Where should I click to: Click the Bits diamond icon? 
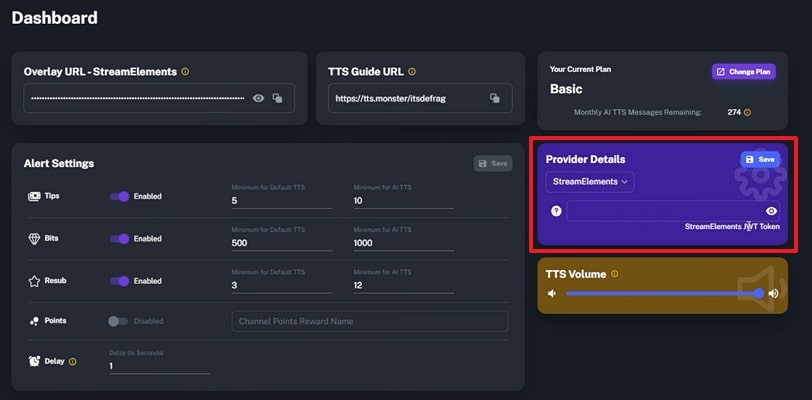pos(34,239)
